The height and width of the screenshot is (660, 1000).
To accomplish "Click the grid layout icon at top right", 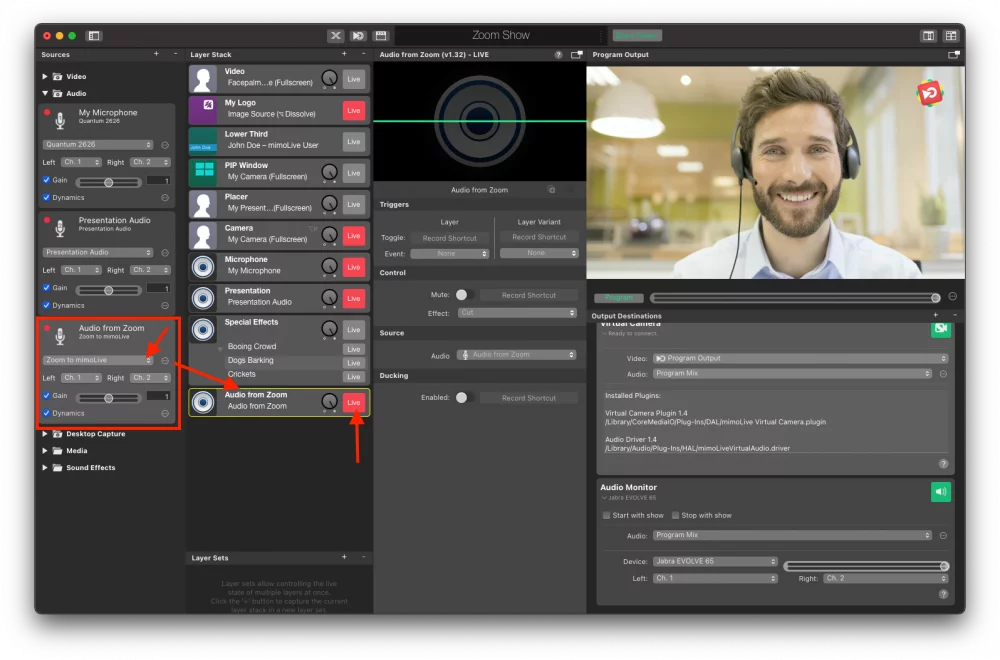I will (x=951, y=36).
